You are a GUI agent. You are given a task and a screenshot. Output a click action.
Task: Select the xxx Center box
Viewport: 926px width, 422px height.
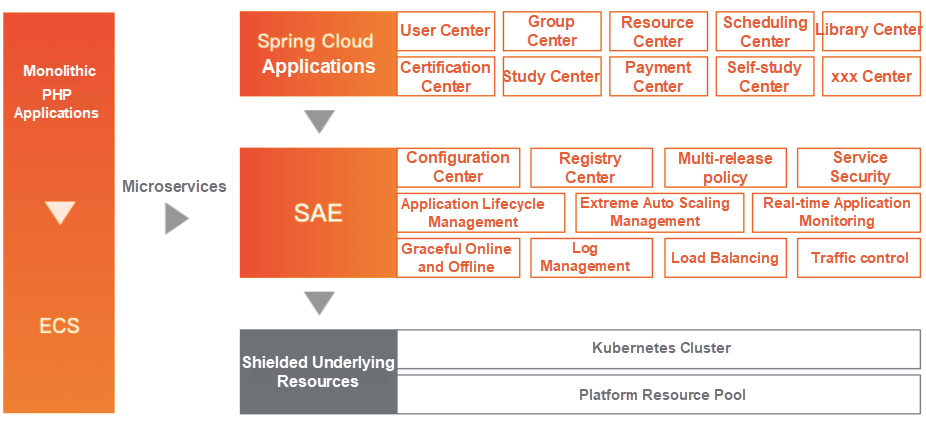tap(871, 76)
